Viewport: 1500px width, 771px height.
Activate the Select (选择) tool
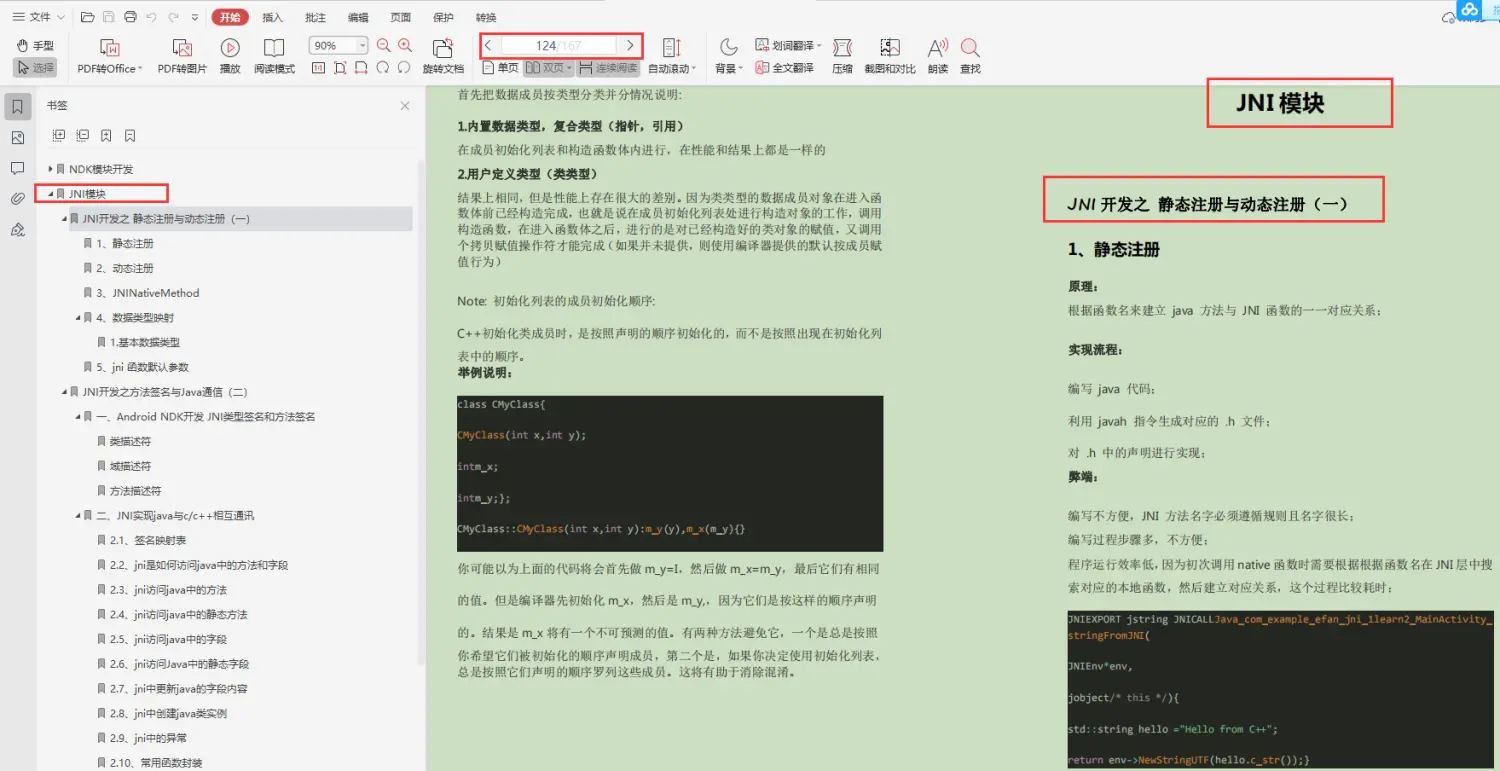[35, 68]
